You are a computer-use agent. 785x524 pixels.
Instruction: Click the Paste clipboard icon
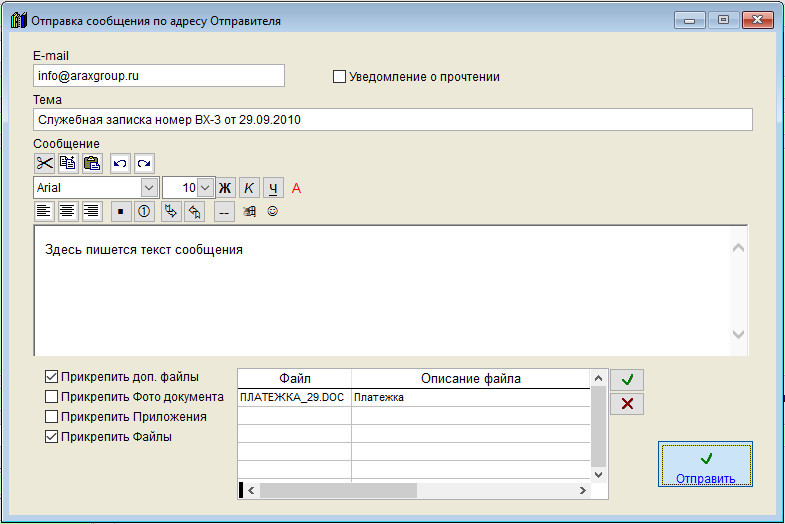tap(91, 163)
